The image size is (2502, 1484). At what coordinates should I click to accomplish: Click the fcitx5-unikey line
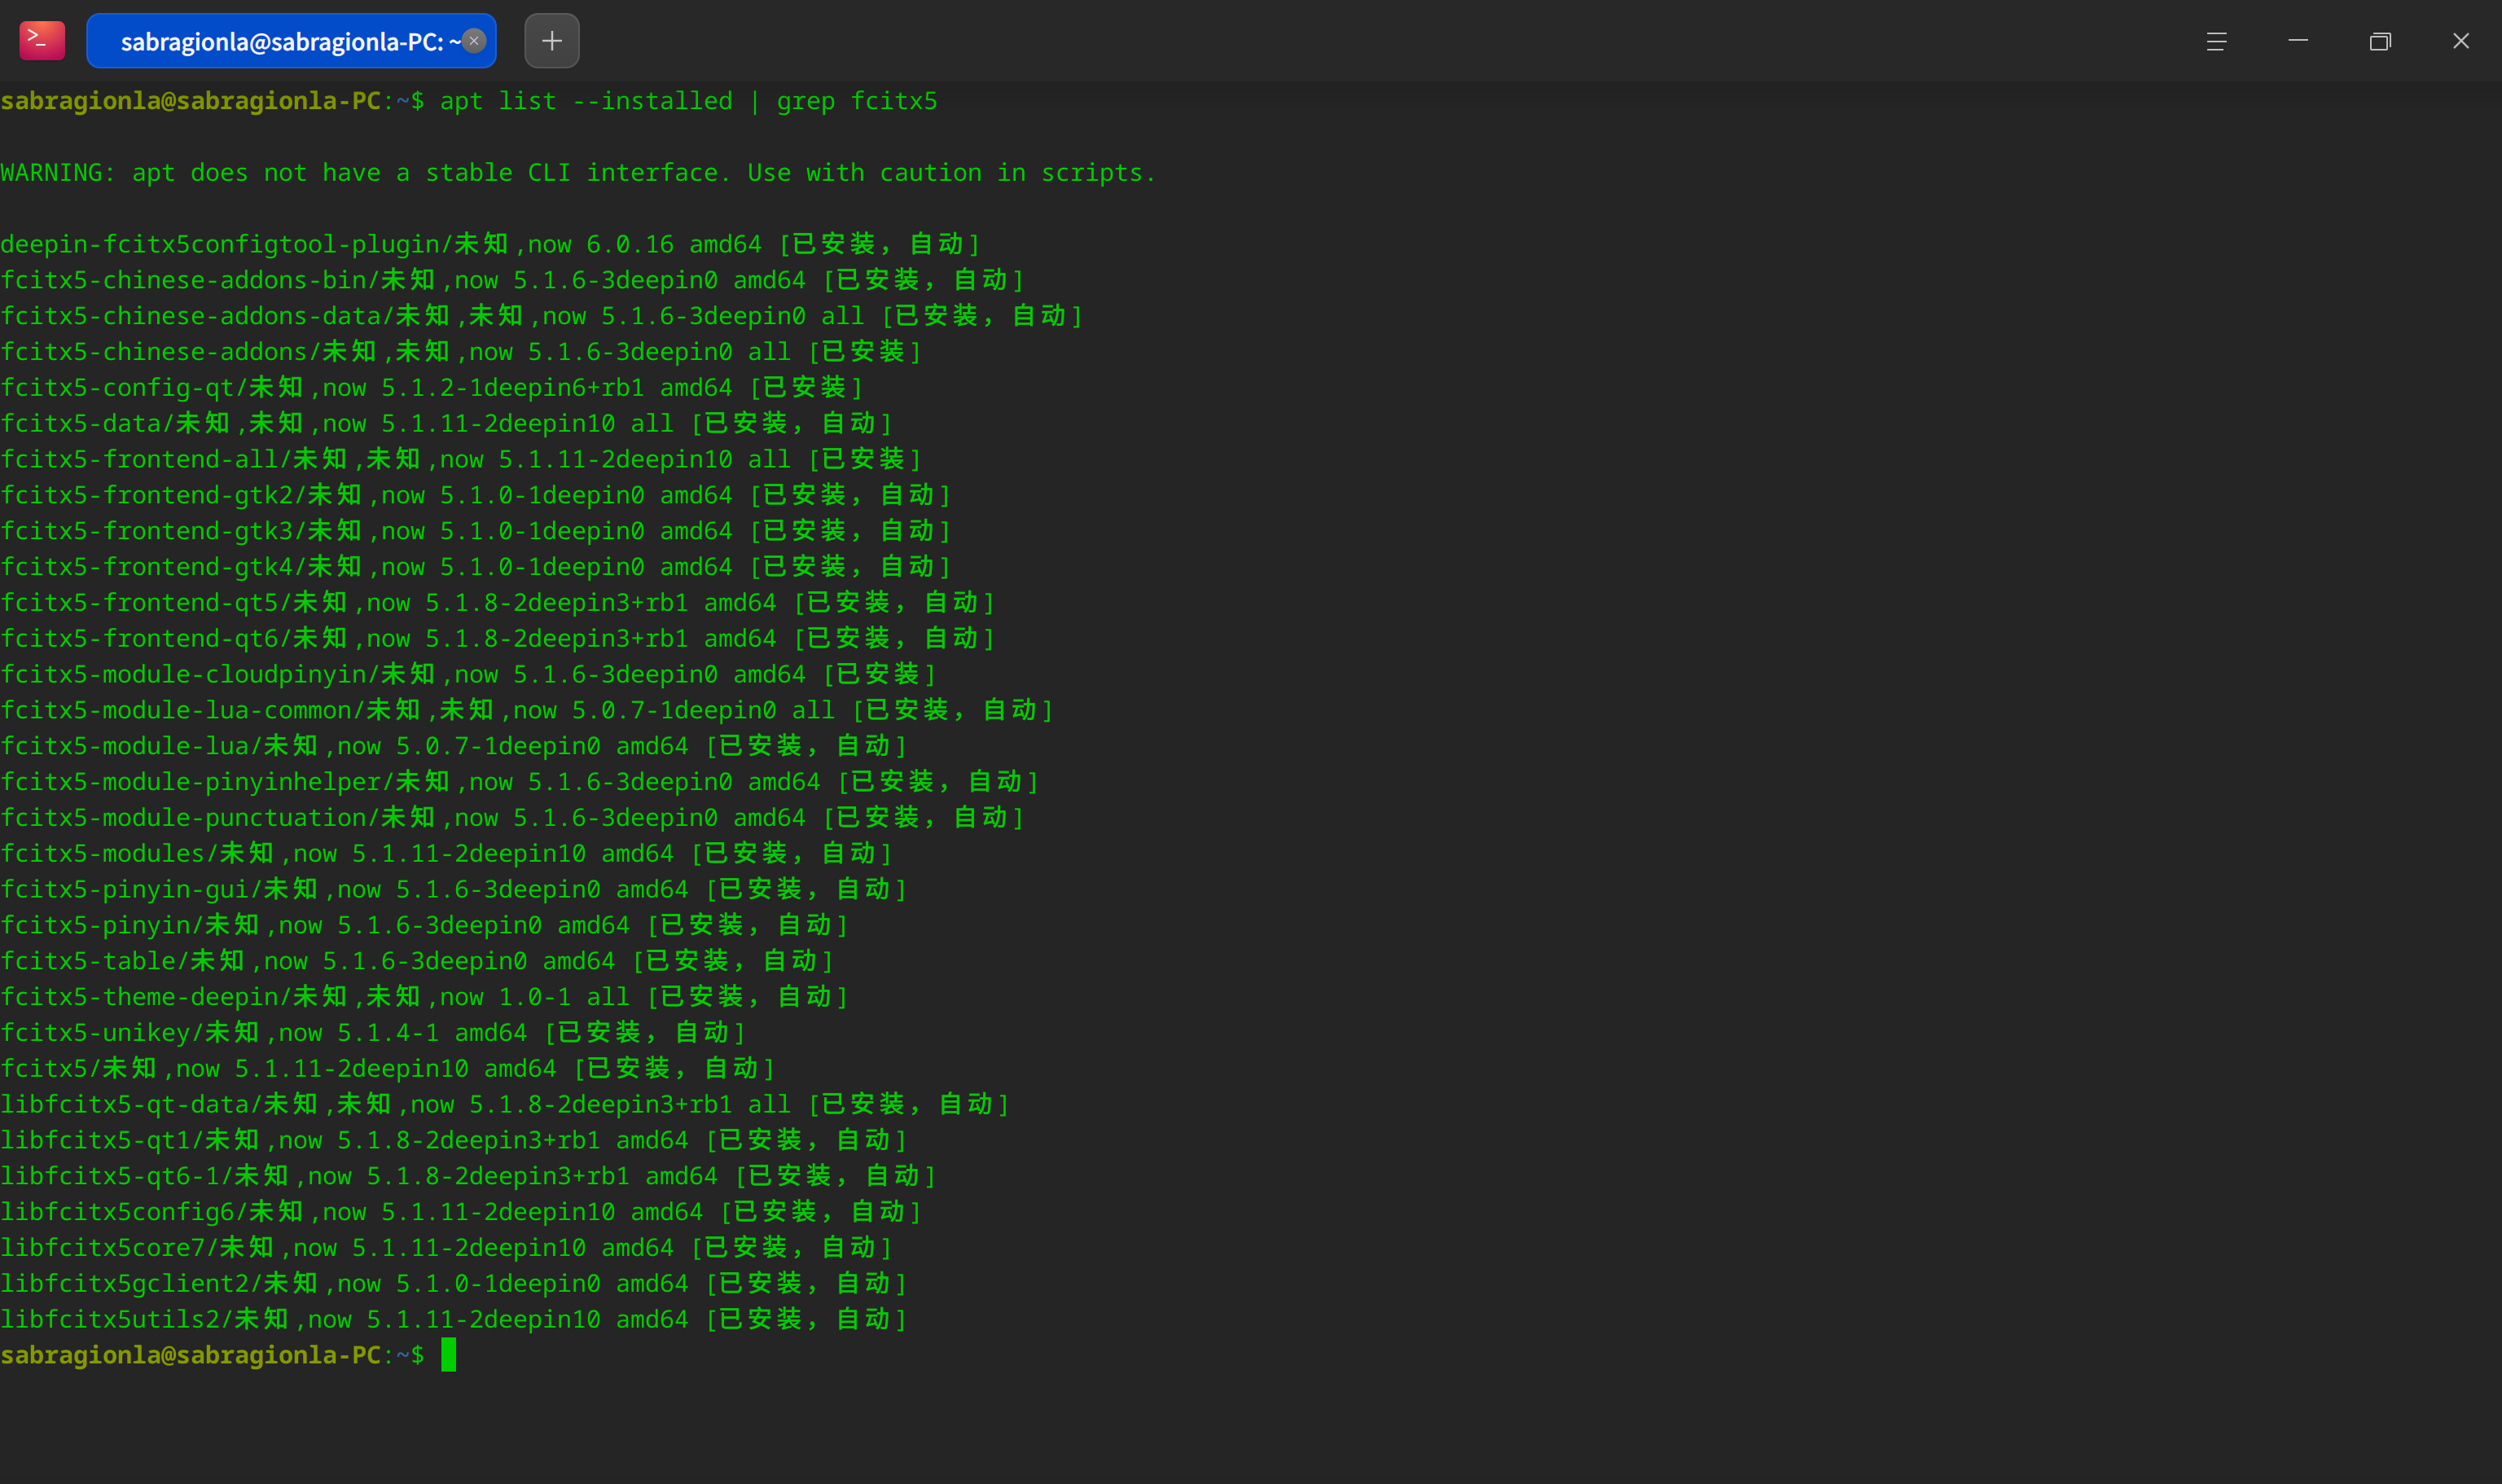click(373, 1033)
